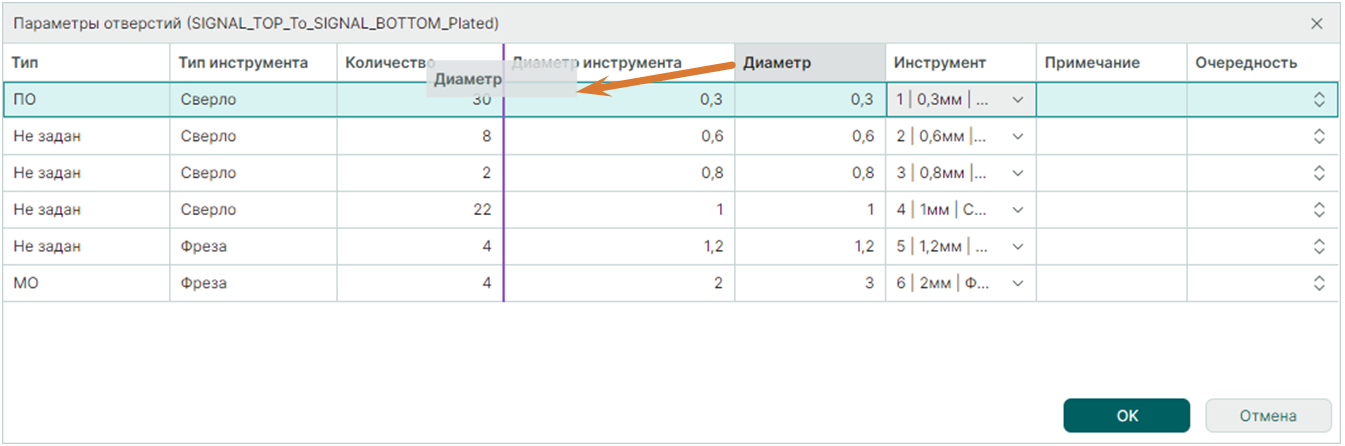1345x446 pixels.
Task: Open the Инструмент dropdown for 0,3мм row
Action: (1018, 100)
